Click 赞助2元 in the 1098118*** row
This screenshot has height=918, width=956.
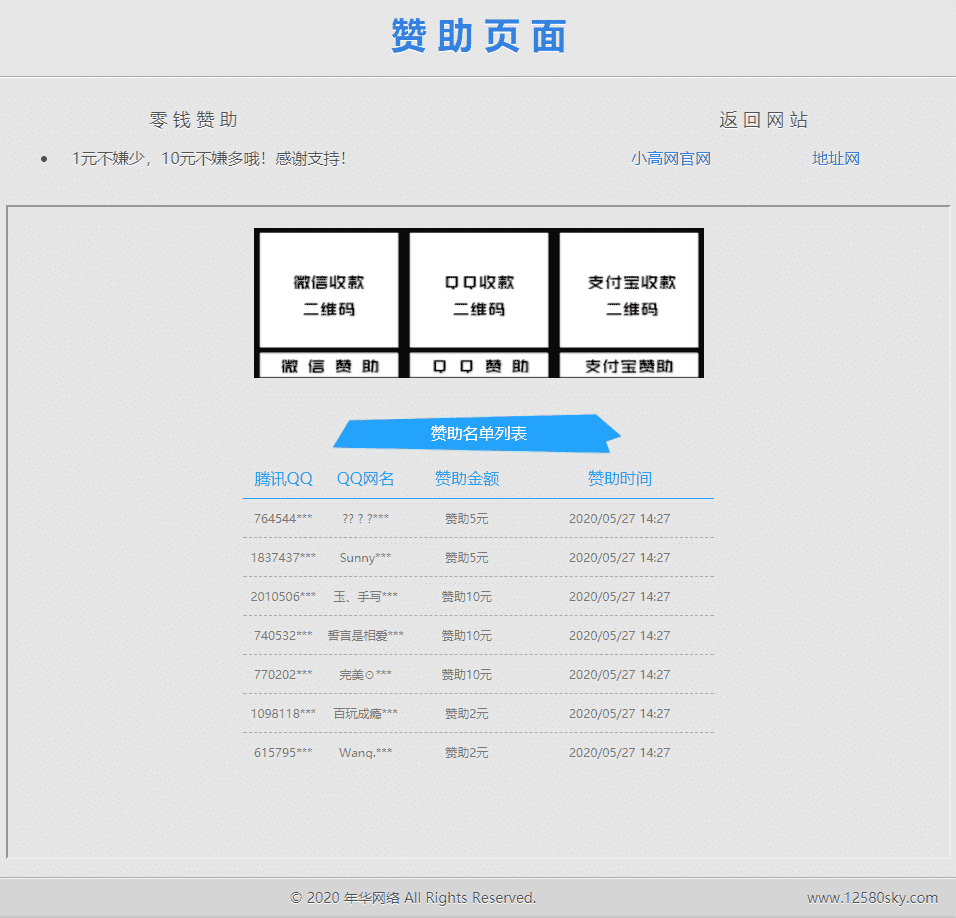[x=466, y=714]
